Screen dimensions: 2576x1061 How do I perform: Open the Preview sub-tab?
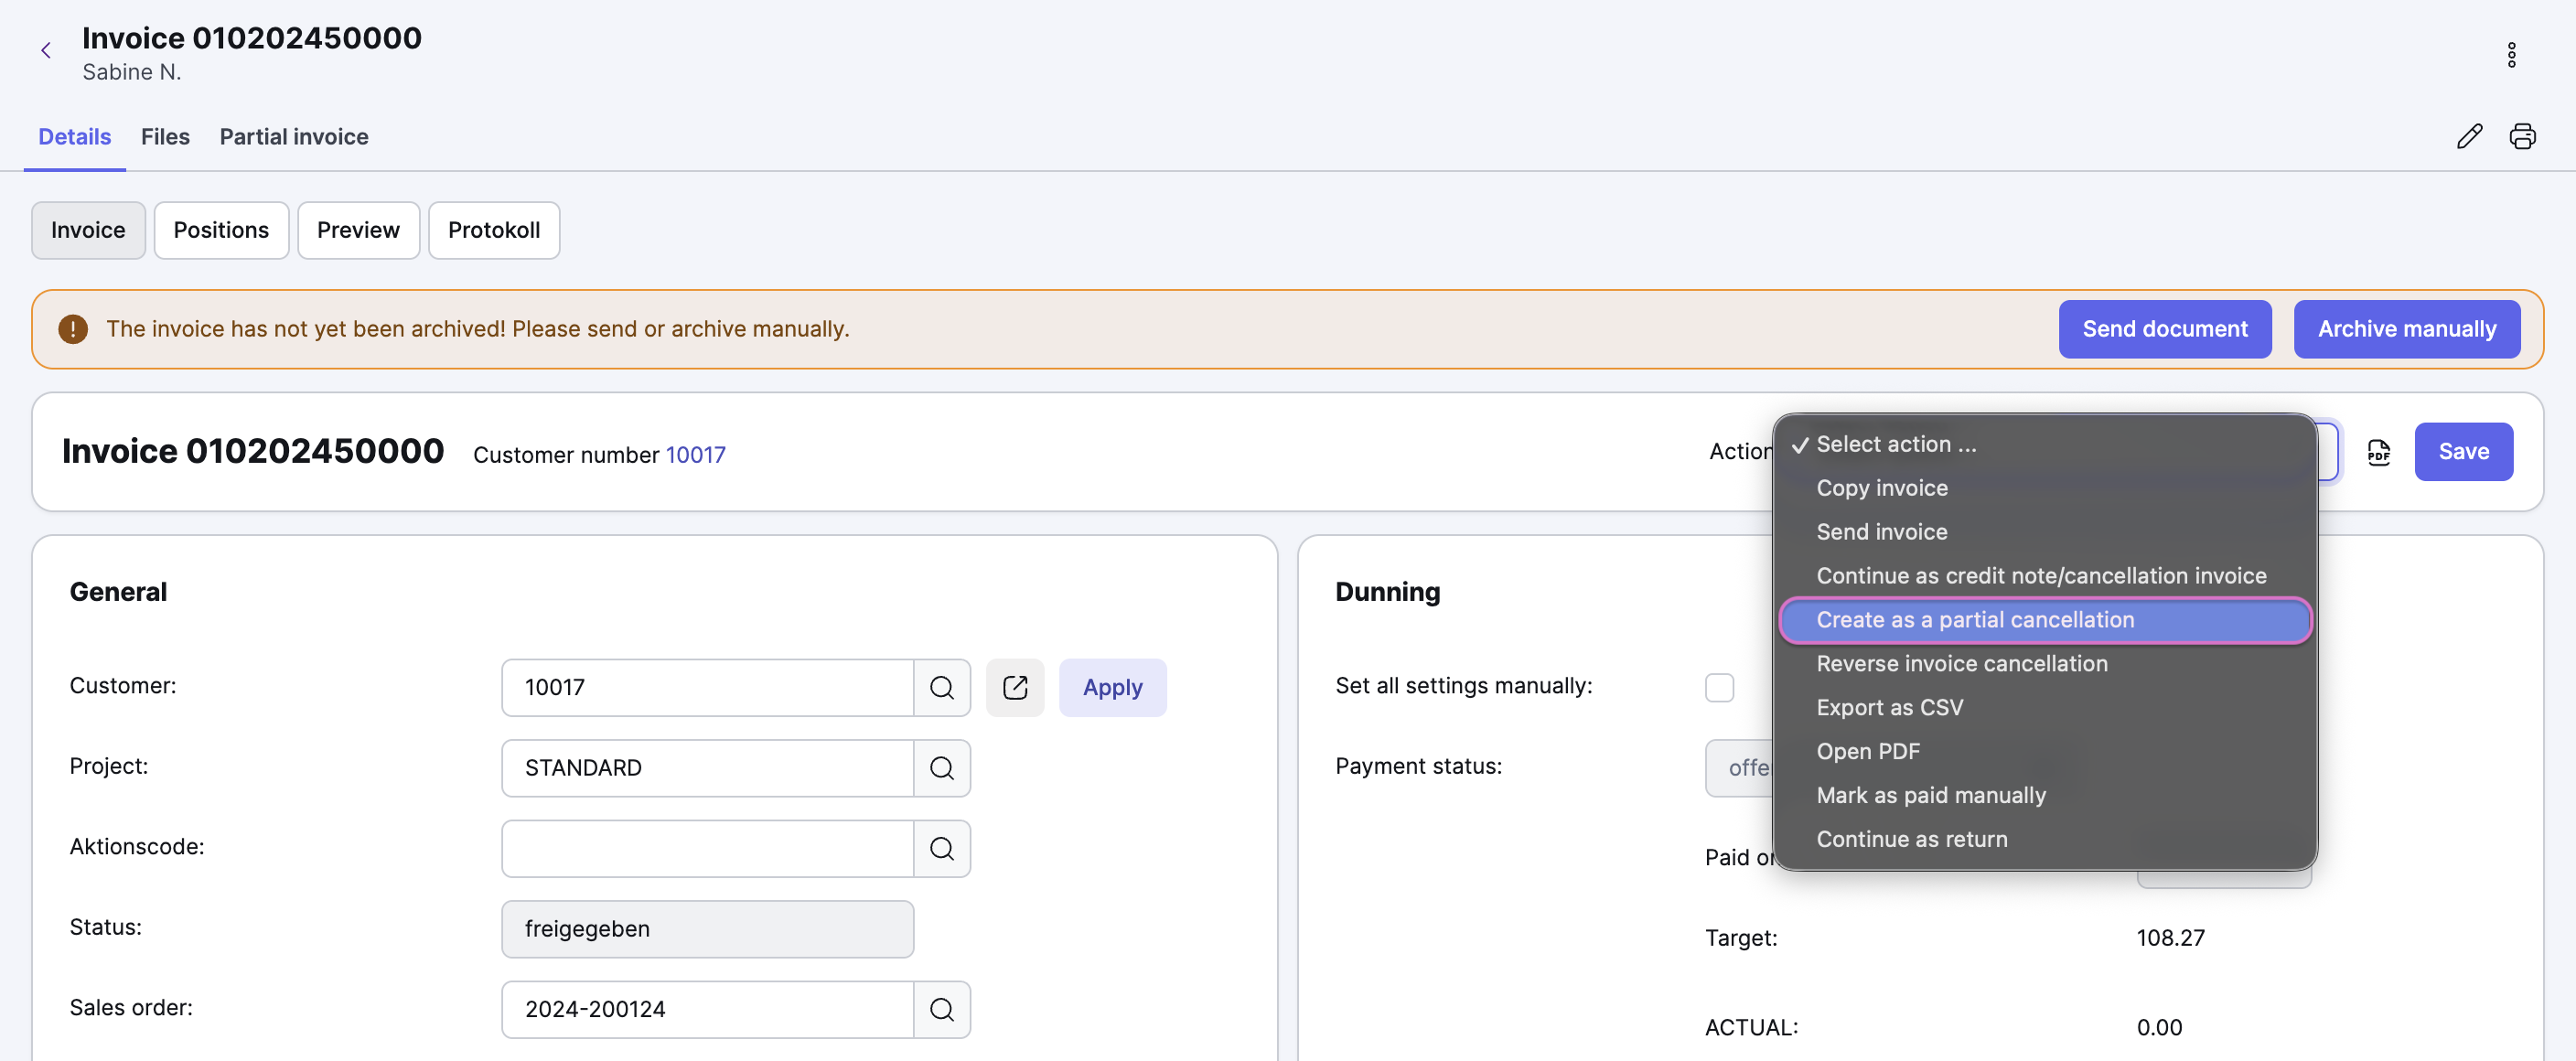(x=358, y=230)
